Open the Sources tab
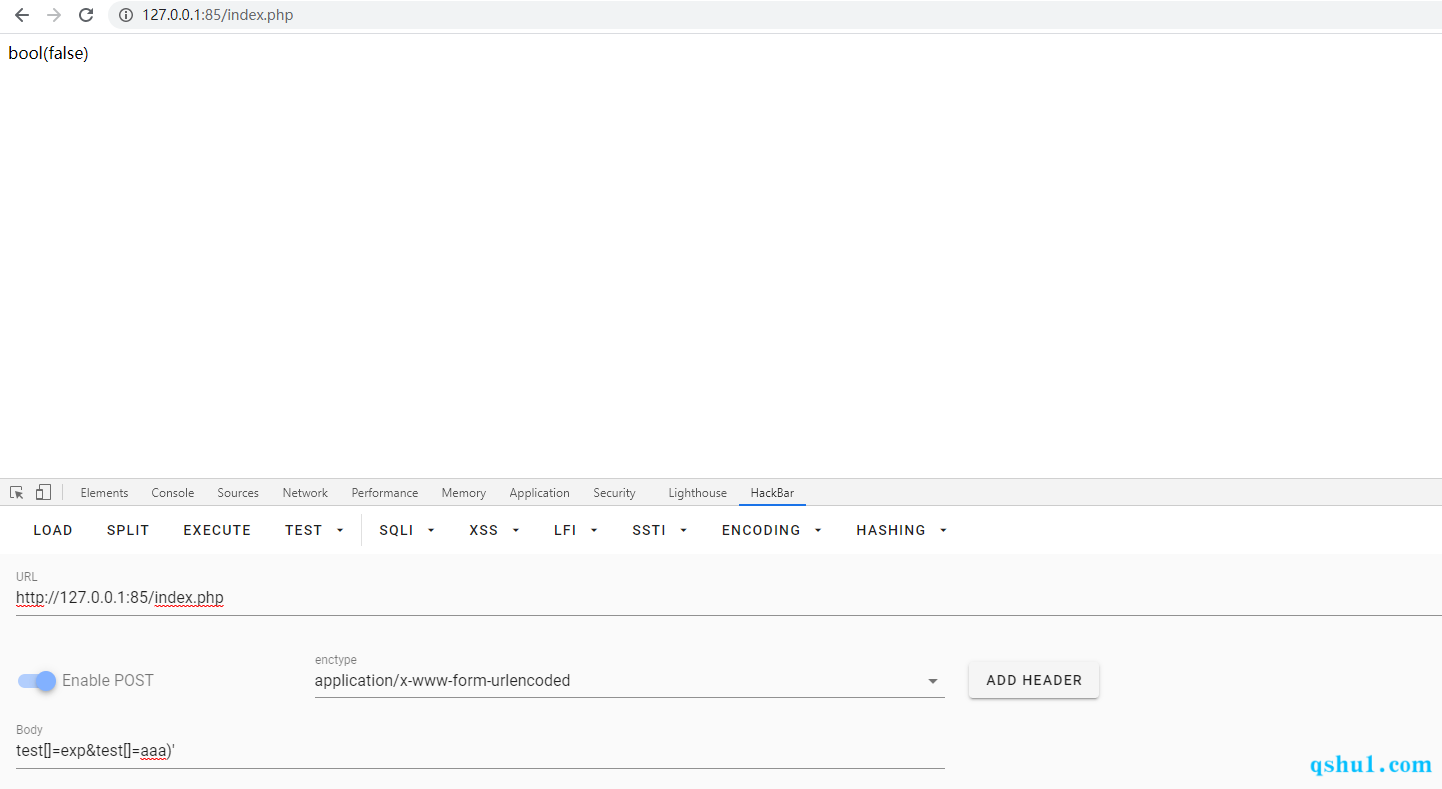 [238, 493]
